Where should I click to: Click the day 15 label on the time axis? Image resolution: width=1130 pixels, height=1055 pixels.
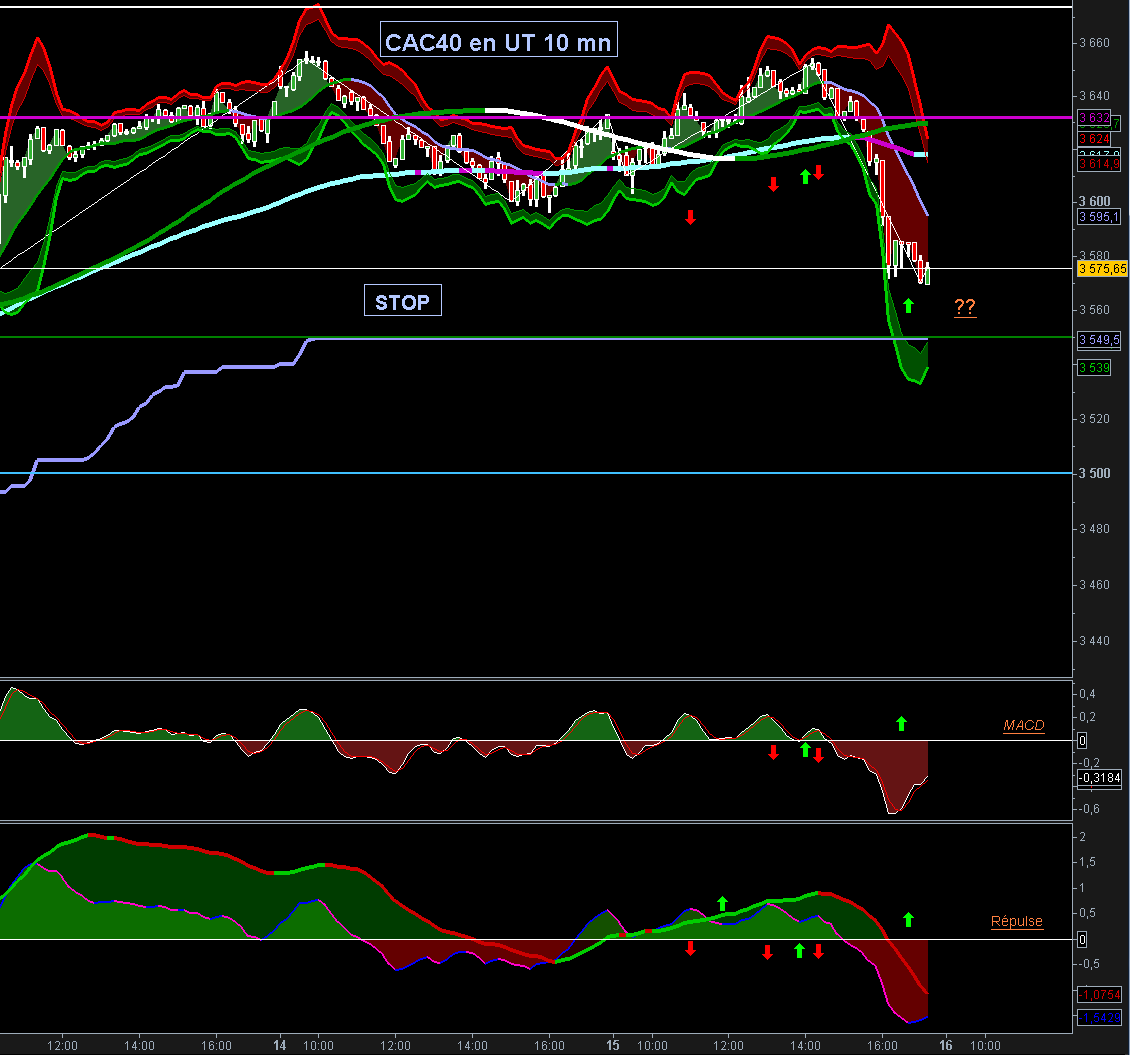613,1045
